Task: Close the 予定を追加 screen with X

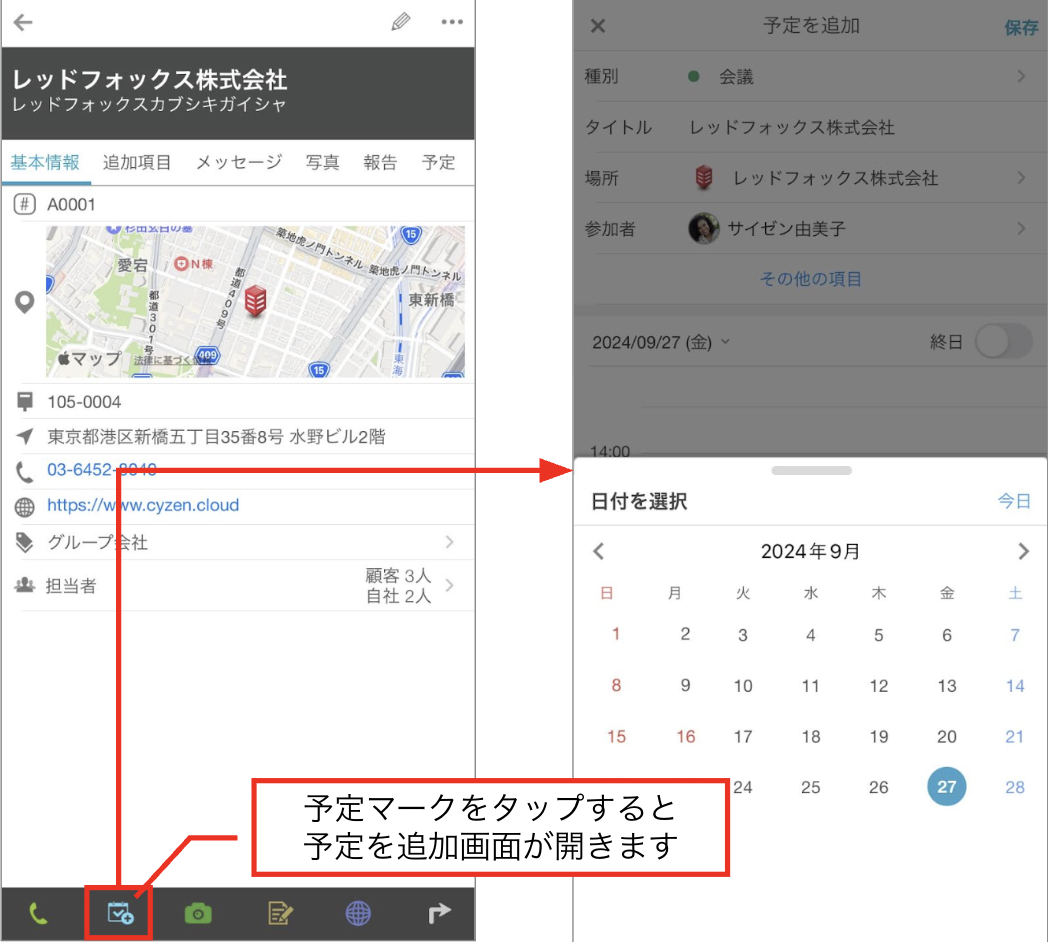Action: click(598, 26)
